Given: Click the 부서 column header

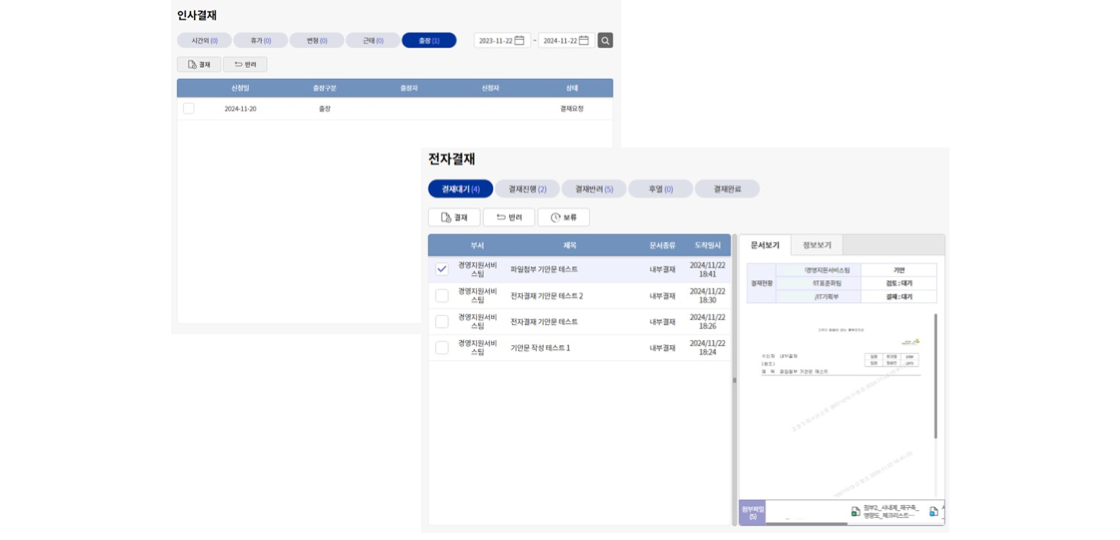Looking at the screenshot, I should point(477,245).
